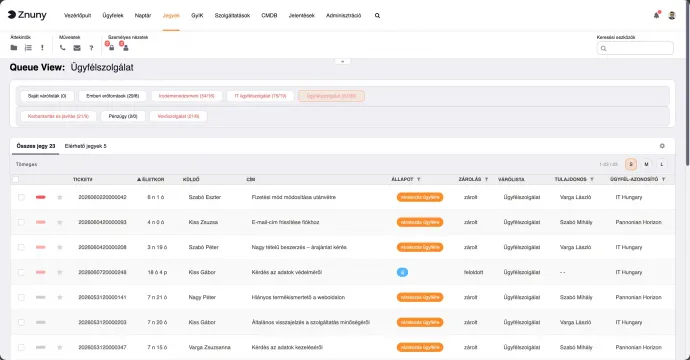Create a new email ticket
Image resolution: width=690 pixels, height=360 pixels.
(x=77, y=48)
